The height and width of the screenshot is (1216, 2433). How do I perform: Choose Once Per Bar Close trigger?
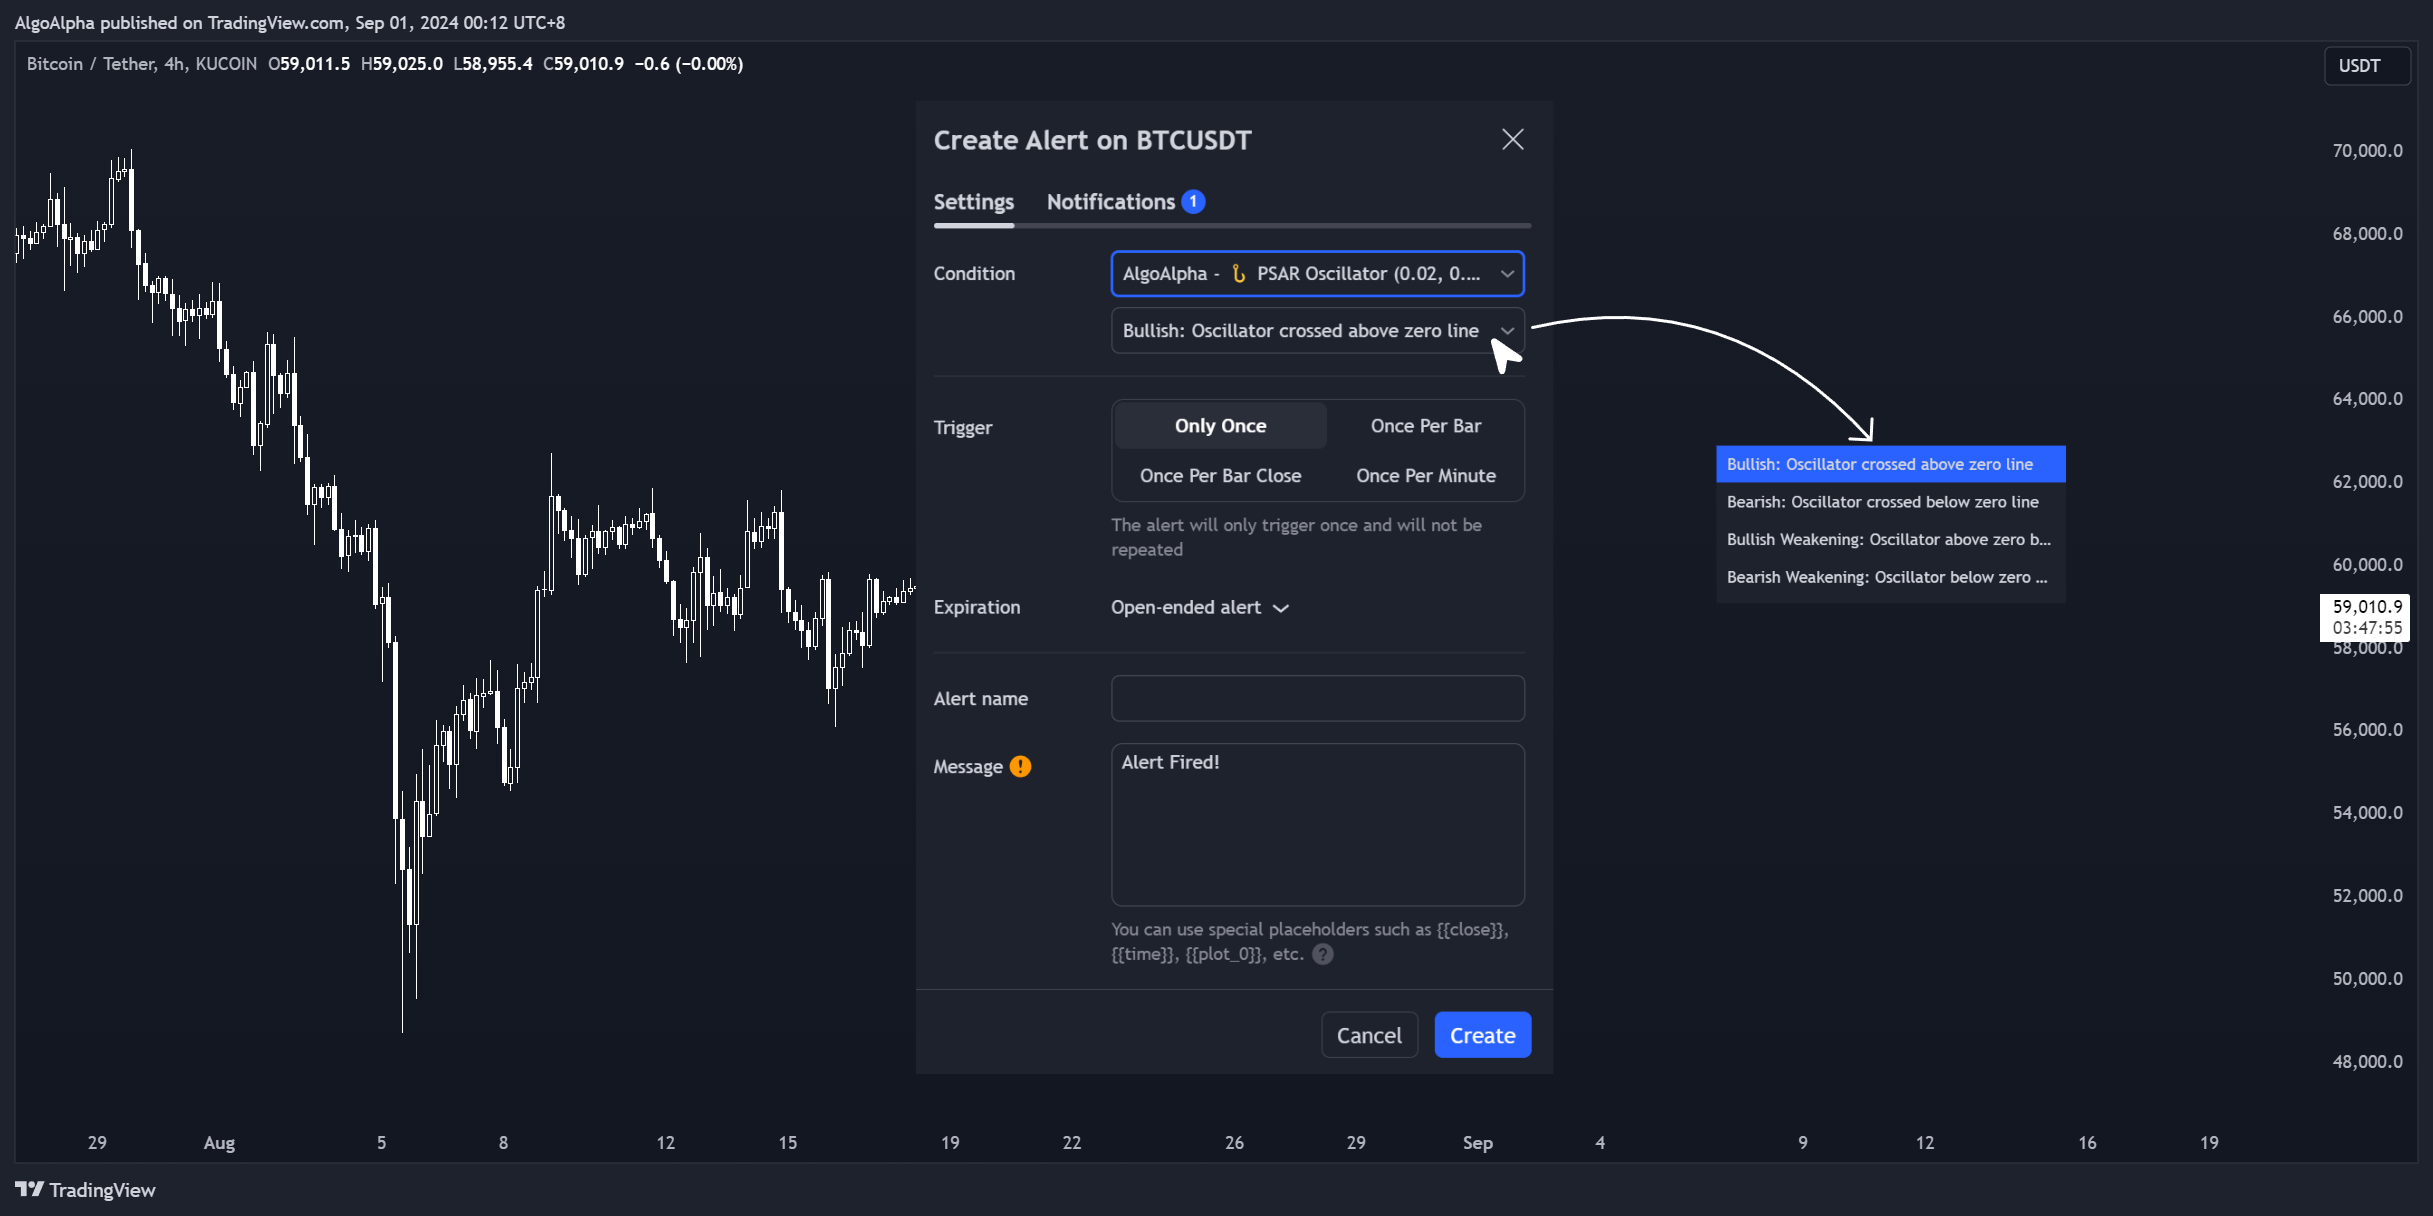[1220, 476]
